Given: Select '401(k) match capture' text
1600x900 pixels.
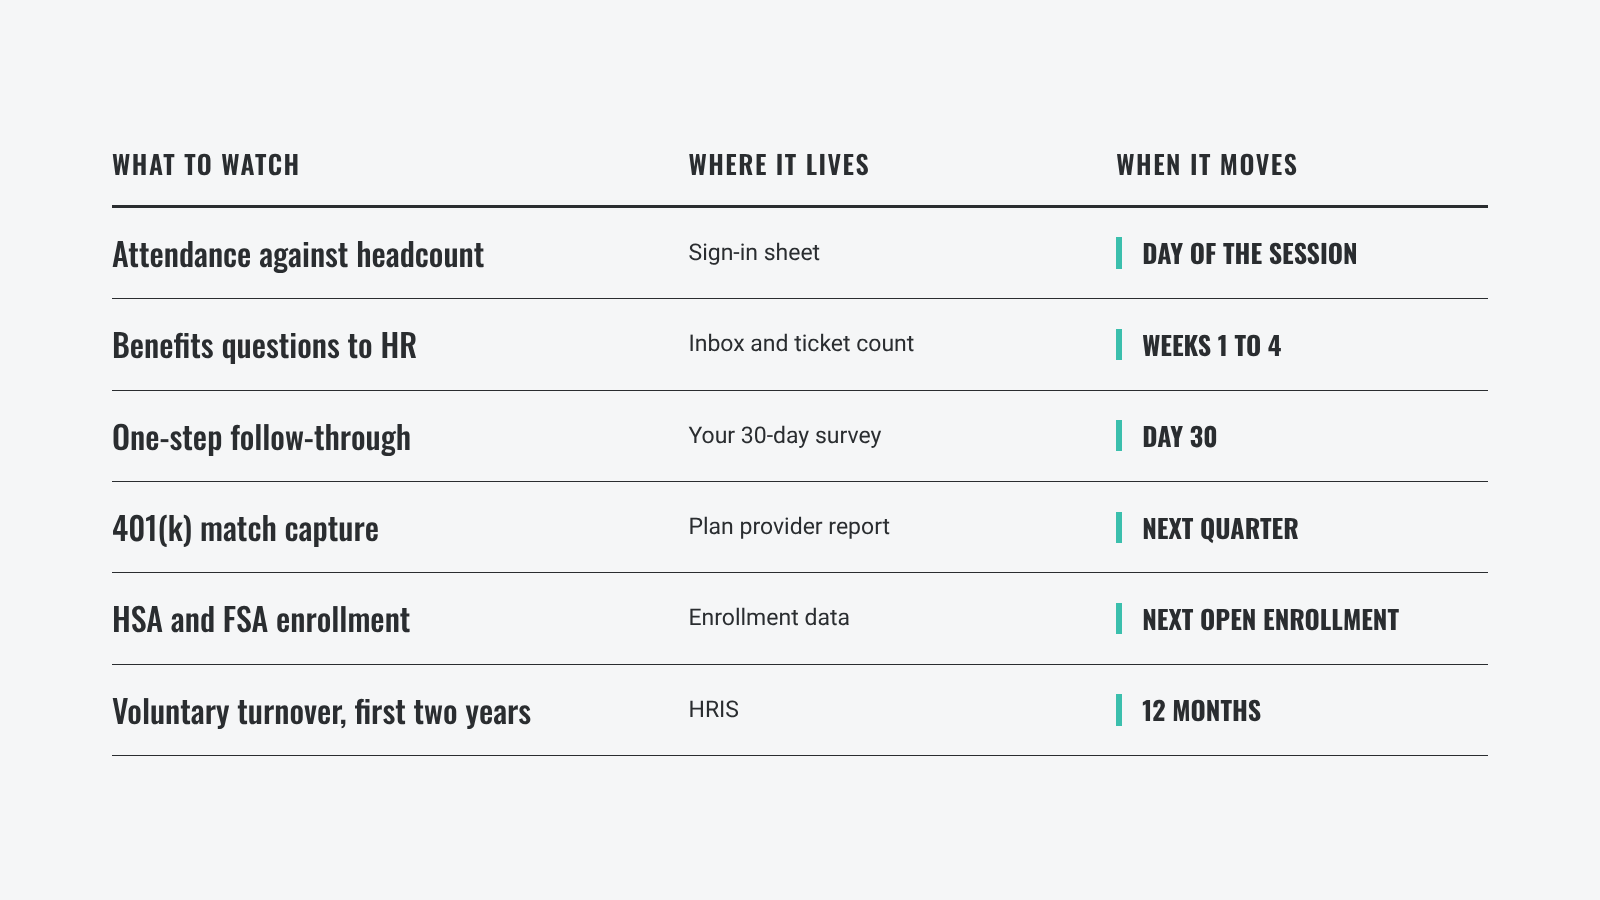Looking at the screenshot, I should 245,528.
